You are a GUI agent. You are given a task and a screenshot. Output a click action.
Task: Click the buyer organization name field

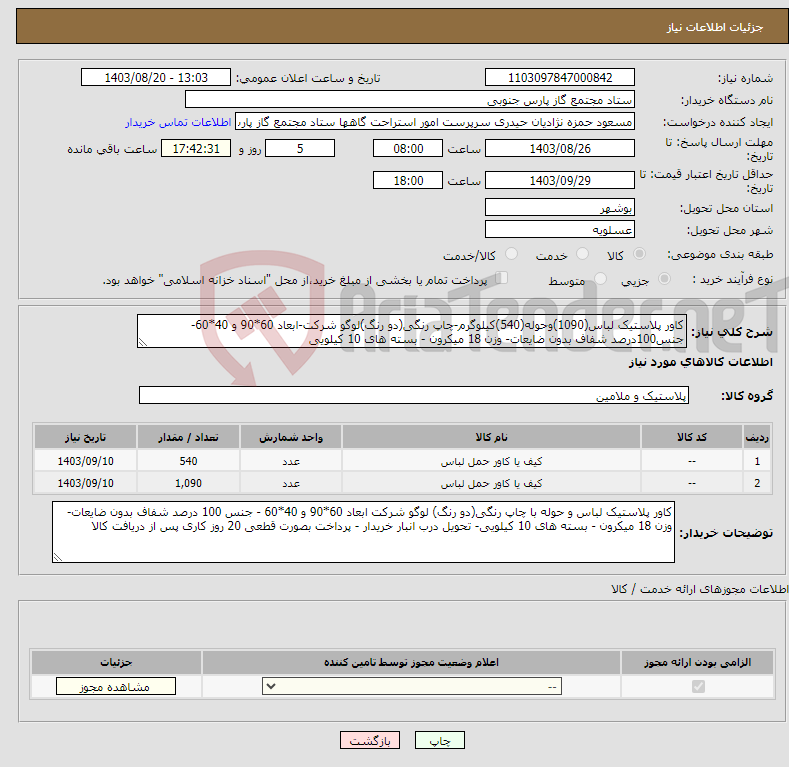[410, 100]
